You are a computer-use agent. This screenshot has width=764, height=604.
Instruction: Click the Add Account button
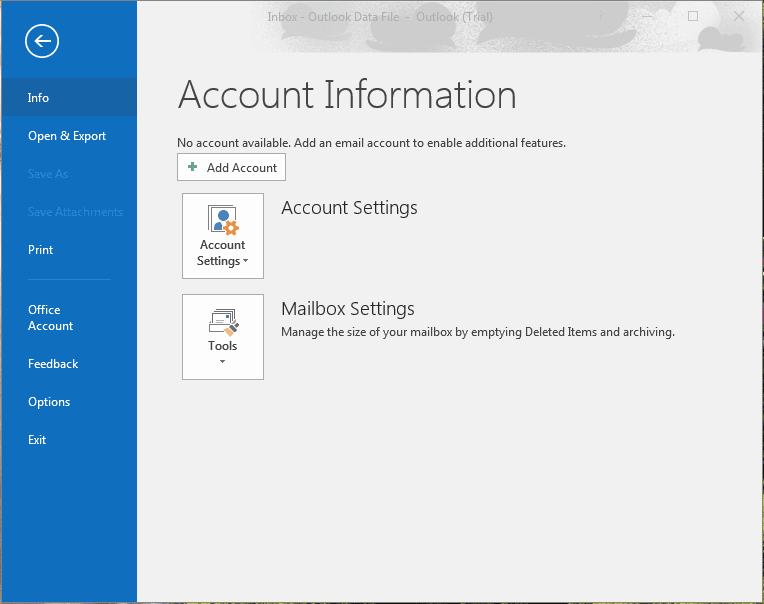231,168
